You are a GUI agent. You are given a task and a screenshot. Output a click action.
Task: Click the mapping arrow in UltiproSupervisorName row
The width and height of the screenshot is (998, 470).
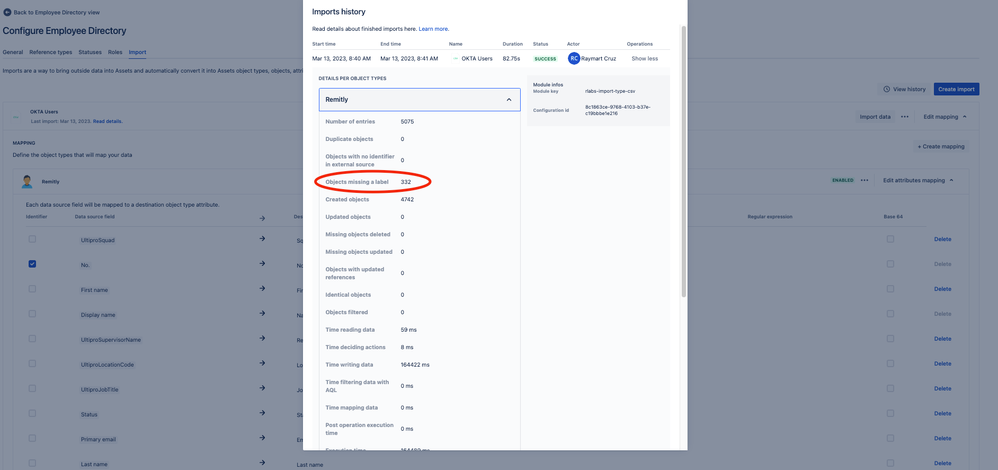[262, 339]
